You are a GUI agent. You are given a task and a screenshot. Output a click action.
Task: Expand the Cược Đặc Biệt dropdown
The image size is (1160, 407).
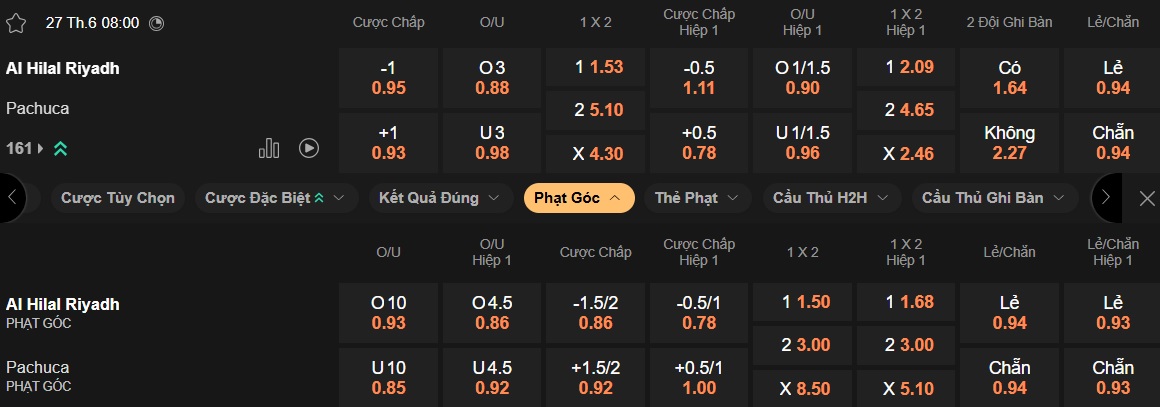point(275,198)
